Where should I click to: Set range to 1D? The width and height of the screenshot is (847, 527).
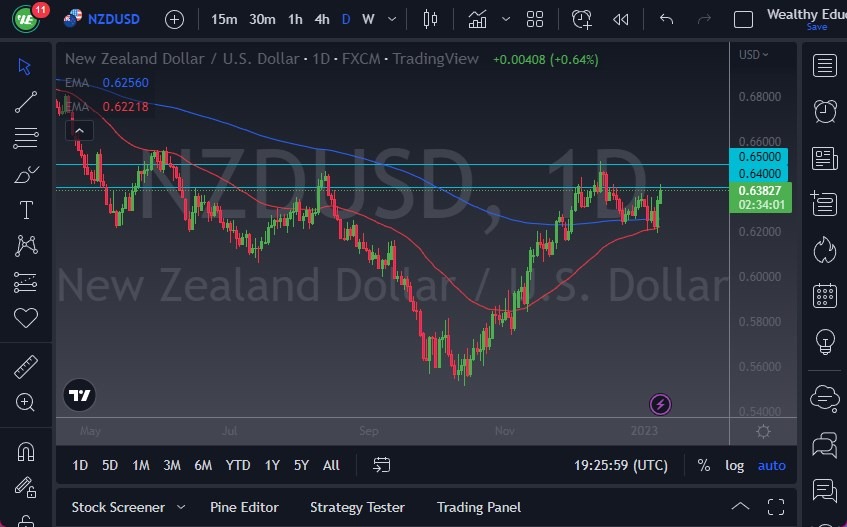coord(80,465)
